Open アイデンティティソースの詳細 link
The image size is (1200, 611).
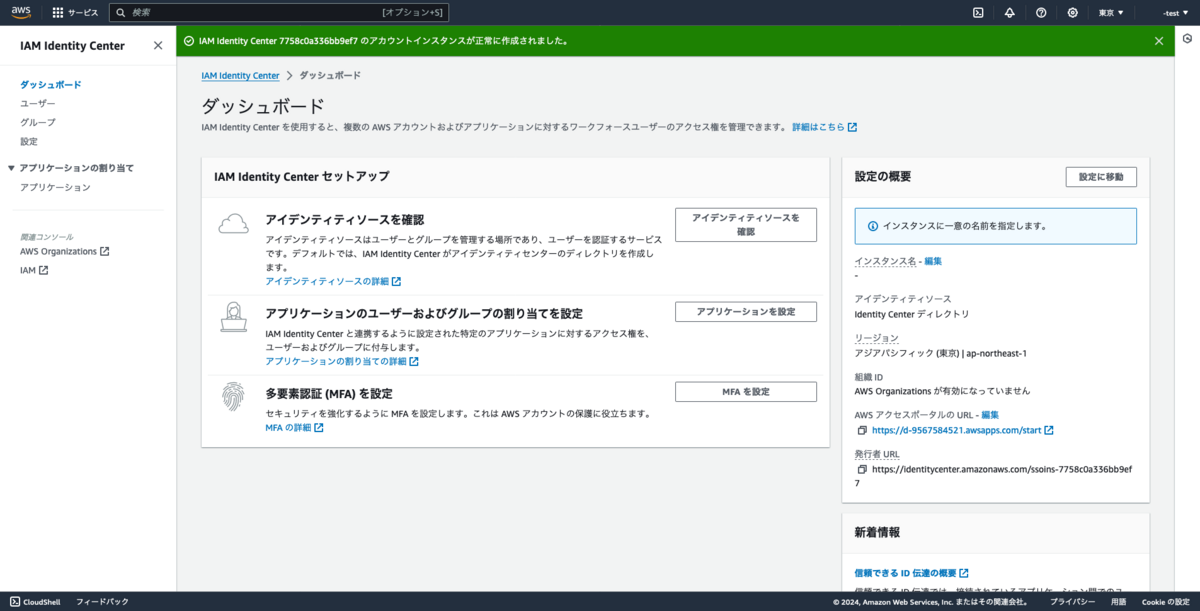pos(333,282)
